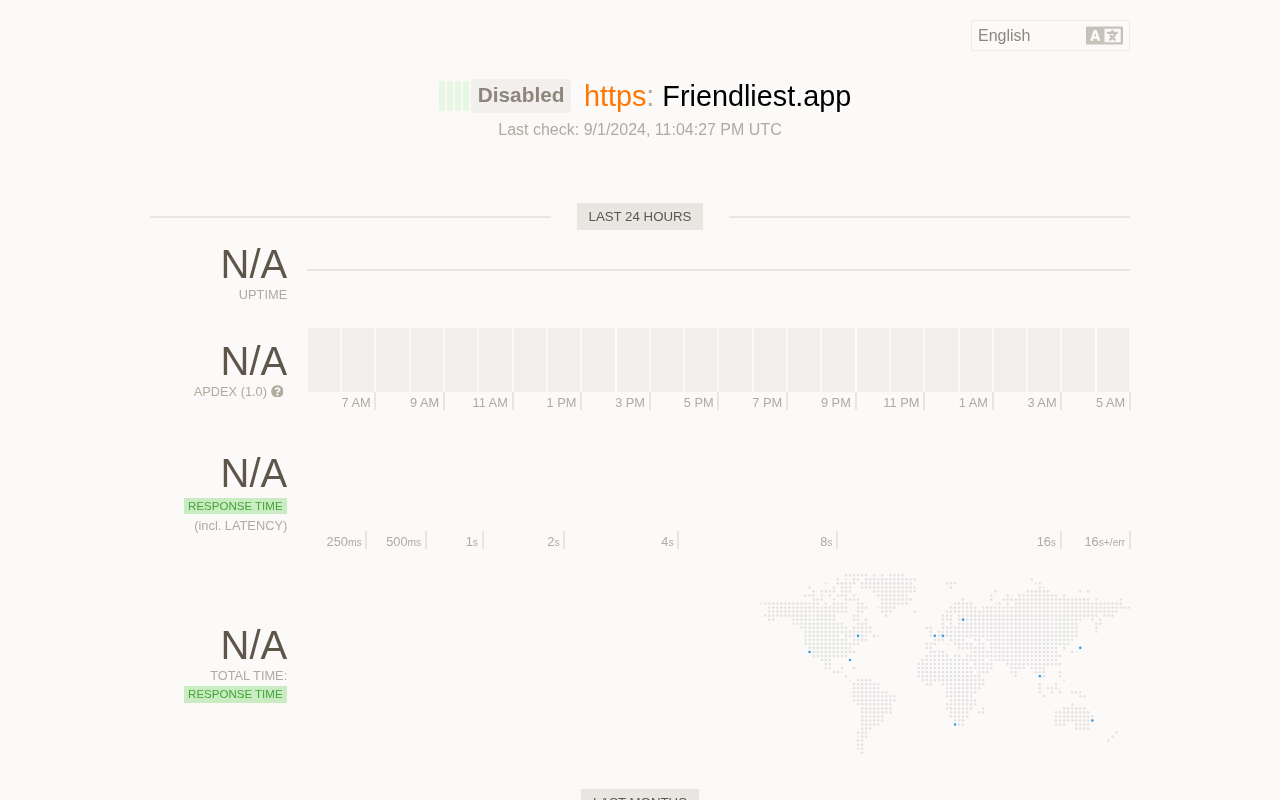Click the Last check timestamp text
The image size is (1280, 800).
pos(640,130)
